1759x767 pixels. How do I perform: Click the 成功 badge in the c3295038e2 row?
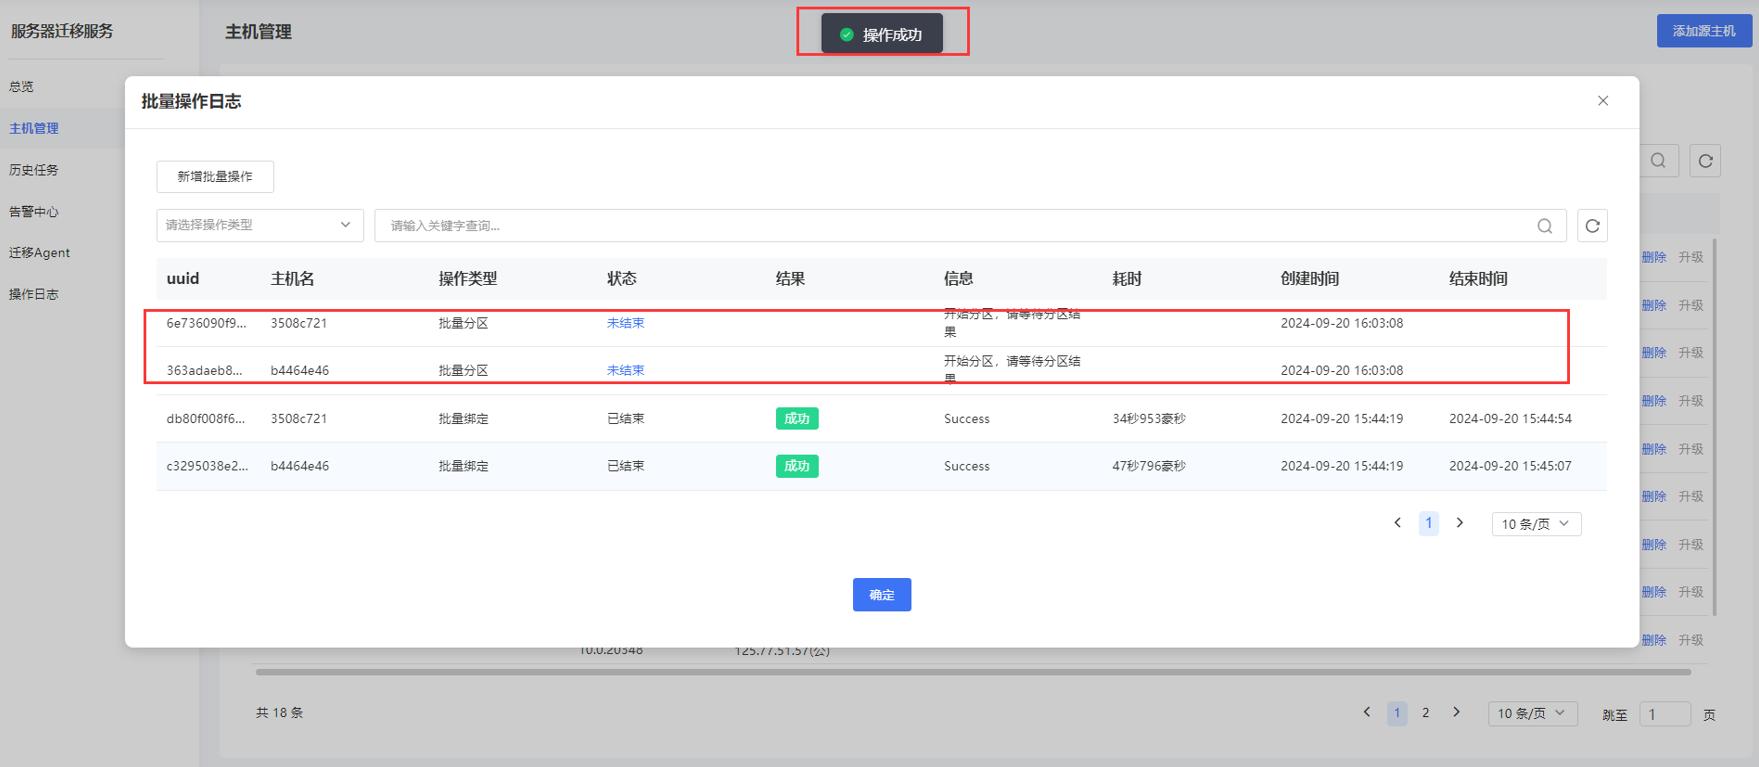pos(797,466)
